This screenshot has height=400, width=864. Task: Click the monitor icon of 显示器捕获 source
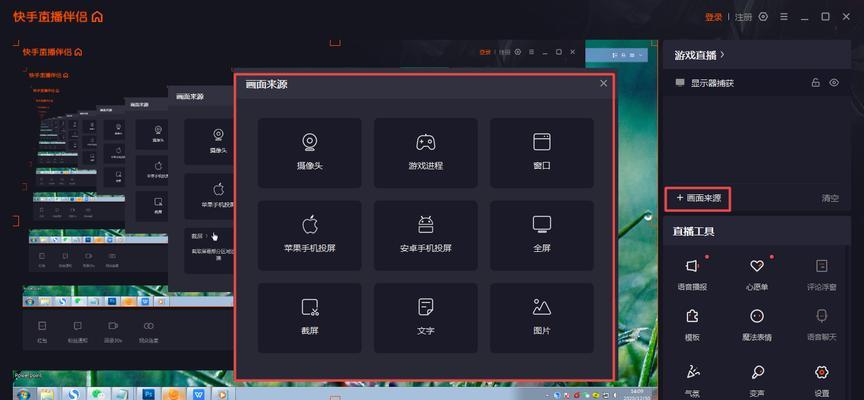click(680, 83)
